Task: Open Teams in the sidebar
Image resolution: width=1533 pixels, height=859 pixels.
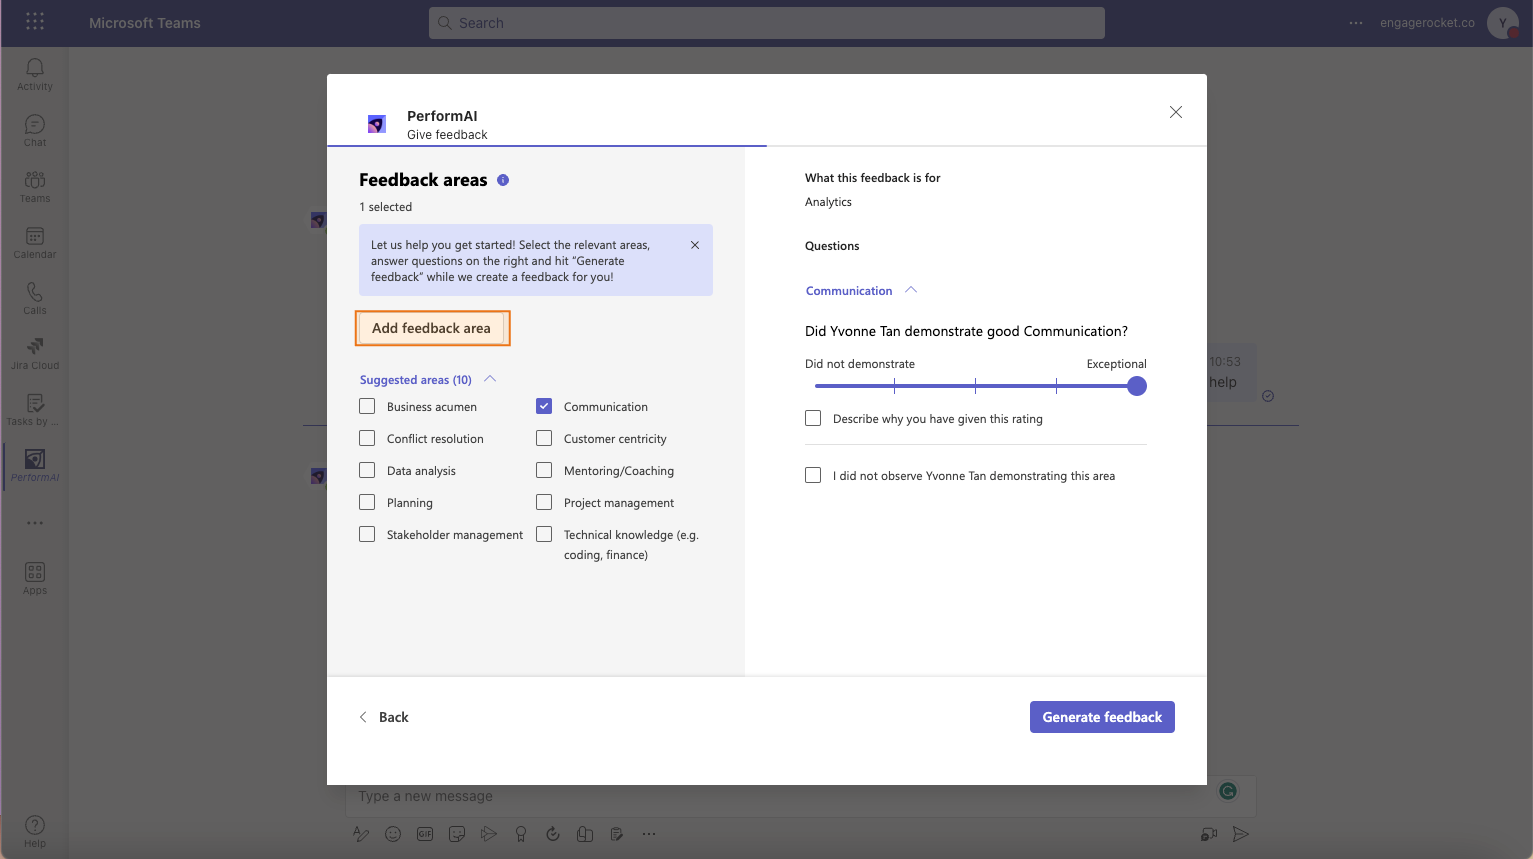Action: 35,186
